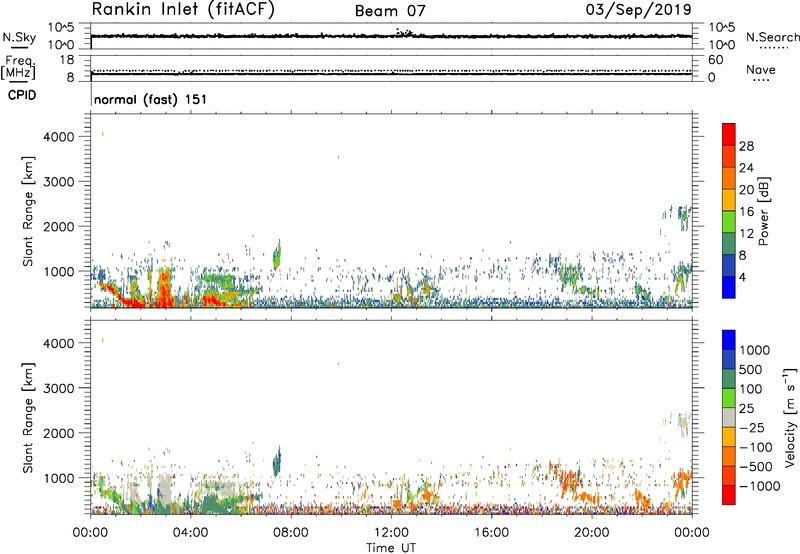Select the "08:00" time axis label
This screenshot has width=800, height=554.
pyautogui.click(x=291, y=533)
